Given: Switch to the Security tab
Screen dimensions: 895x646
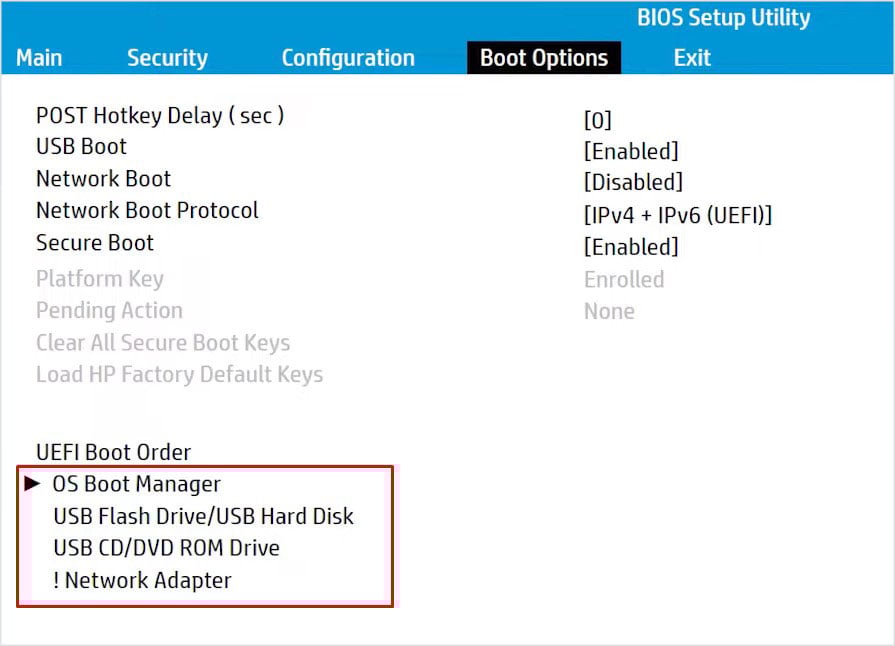Looking at the screenshot, I should (x=167, y=58).
